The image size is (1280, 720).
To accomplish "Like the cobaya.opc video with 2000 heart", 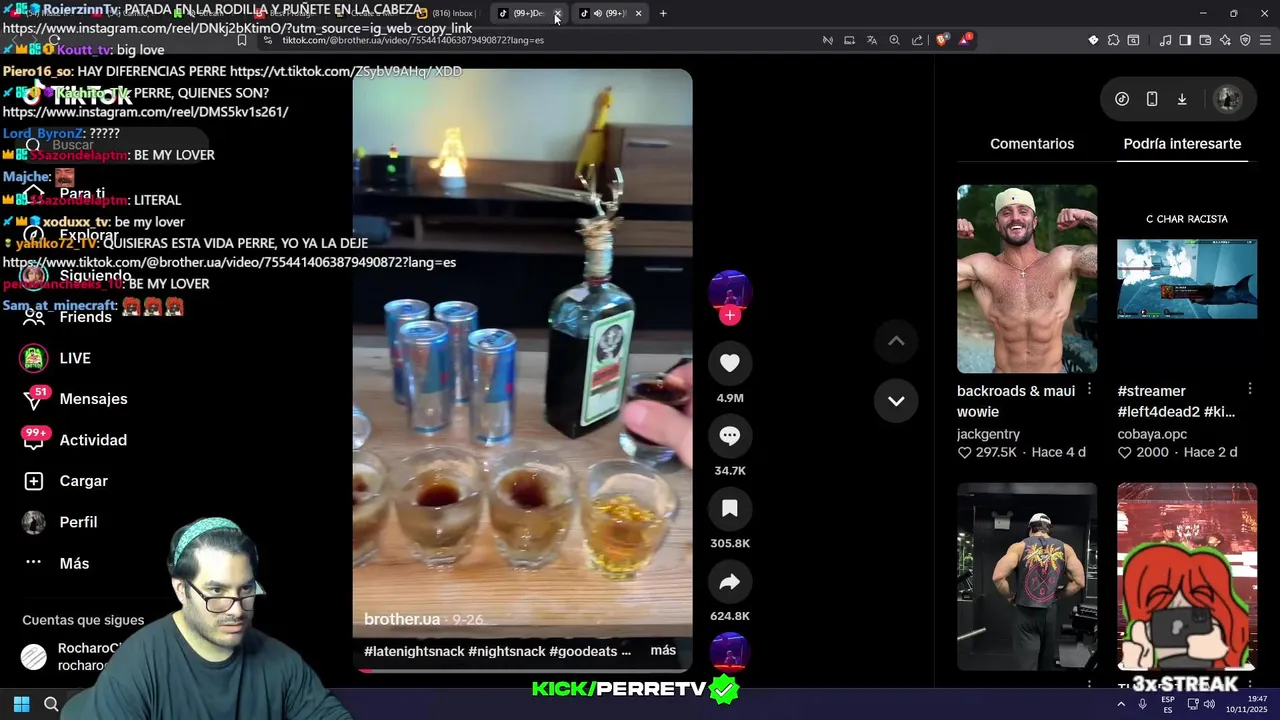I will 1125,453.
